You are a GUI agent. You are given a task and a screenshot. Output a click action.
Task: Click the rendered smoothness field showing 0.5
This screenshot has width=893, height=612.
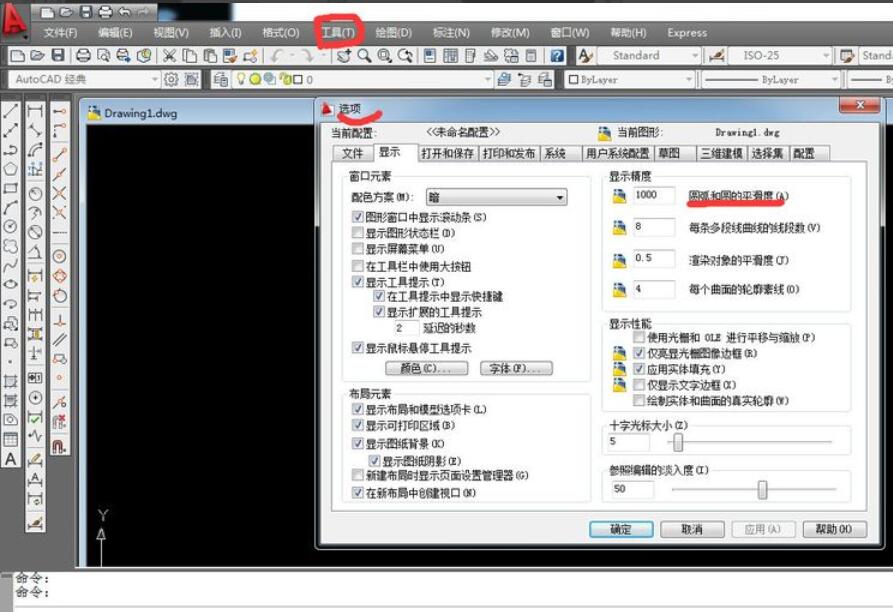click(x=654, y=258)
